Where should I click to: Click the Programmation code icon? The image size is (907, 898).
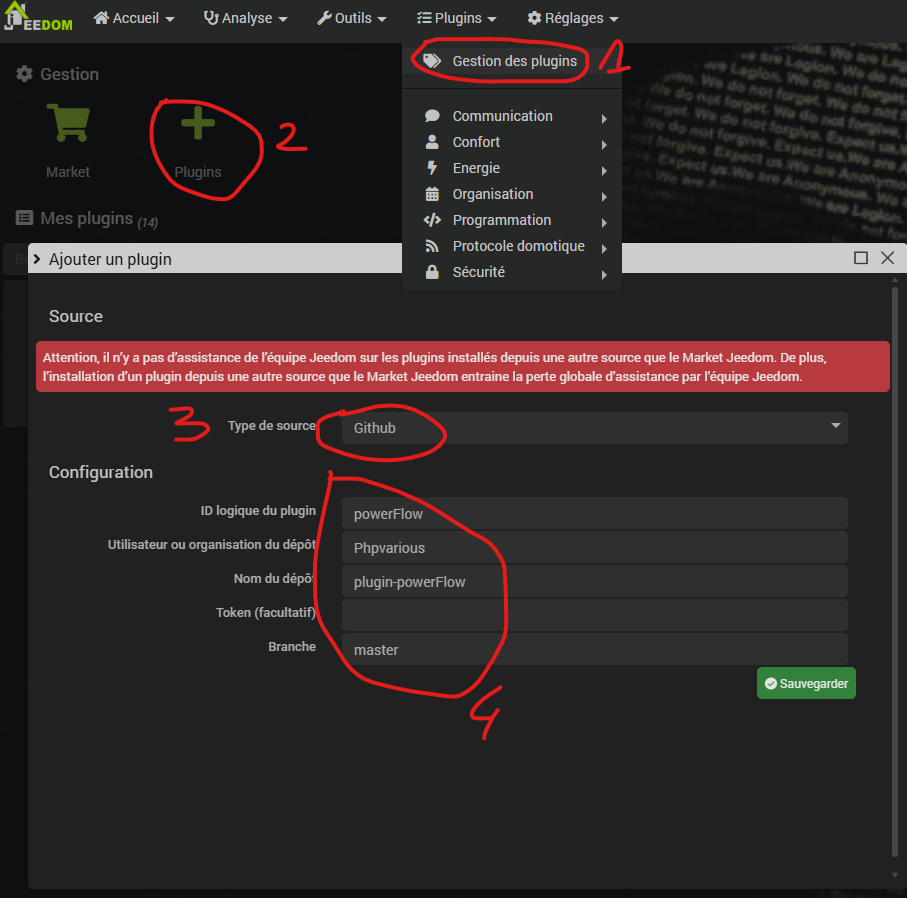pyautogui.click(x=432, y=220)
